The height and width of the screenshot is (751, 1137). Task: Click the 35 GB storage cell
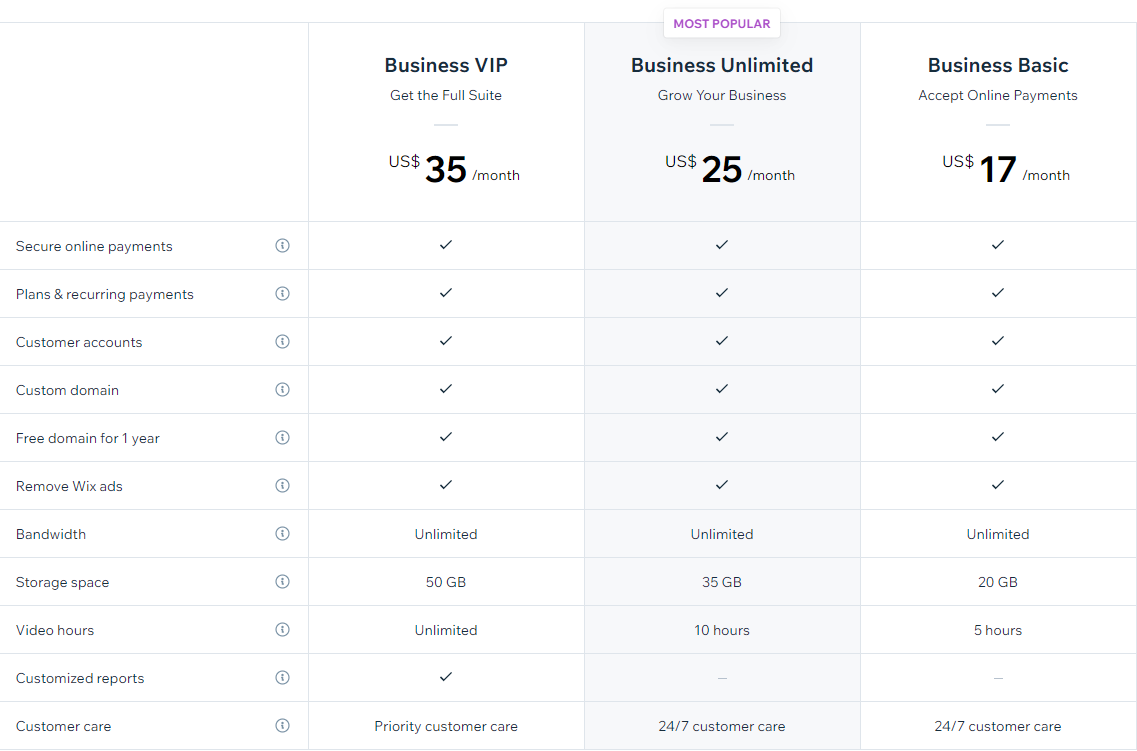[722, 582]
